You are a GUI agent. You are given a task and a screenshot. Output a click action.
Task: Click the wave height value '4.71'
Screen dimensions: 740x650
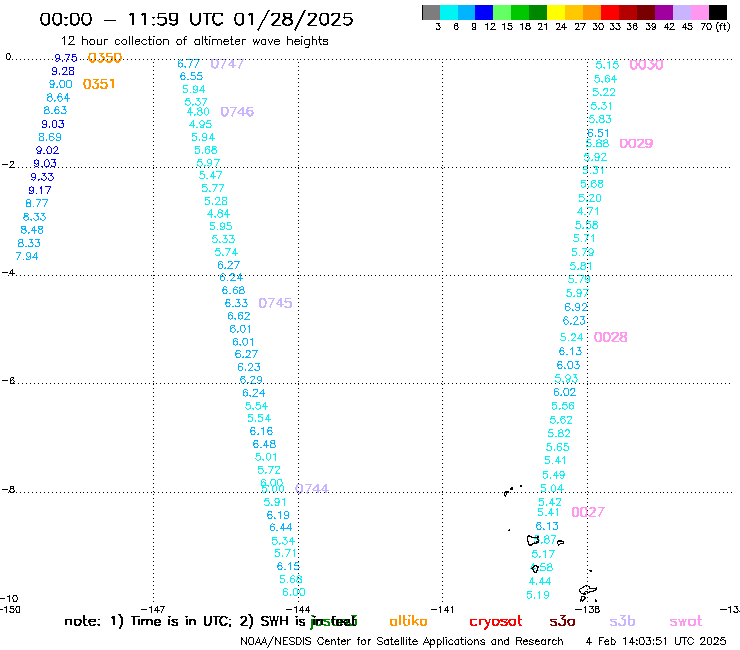(x=588, y=211)
